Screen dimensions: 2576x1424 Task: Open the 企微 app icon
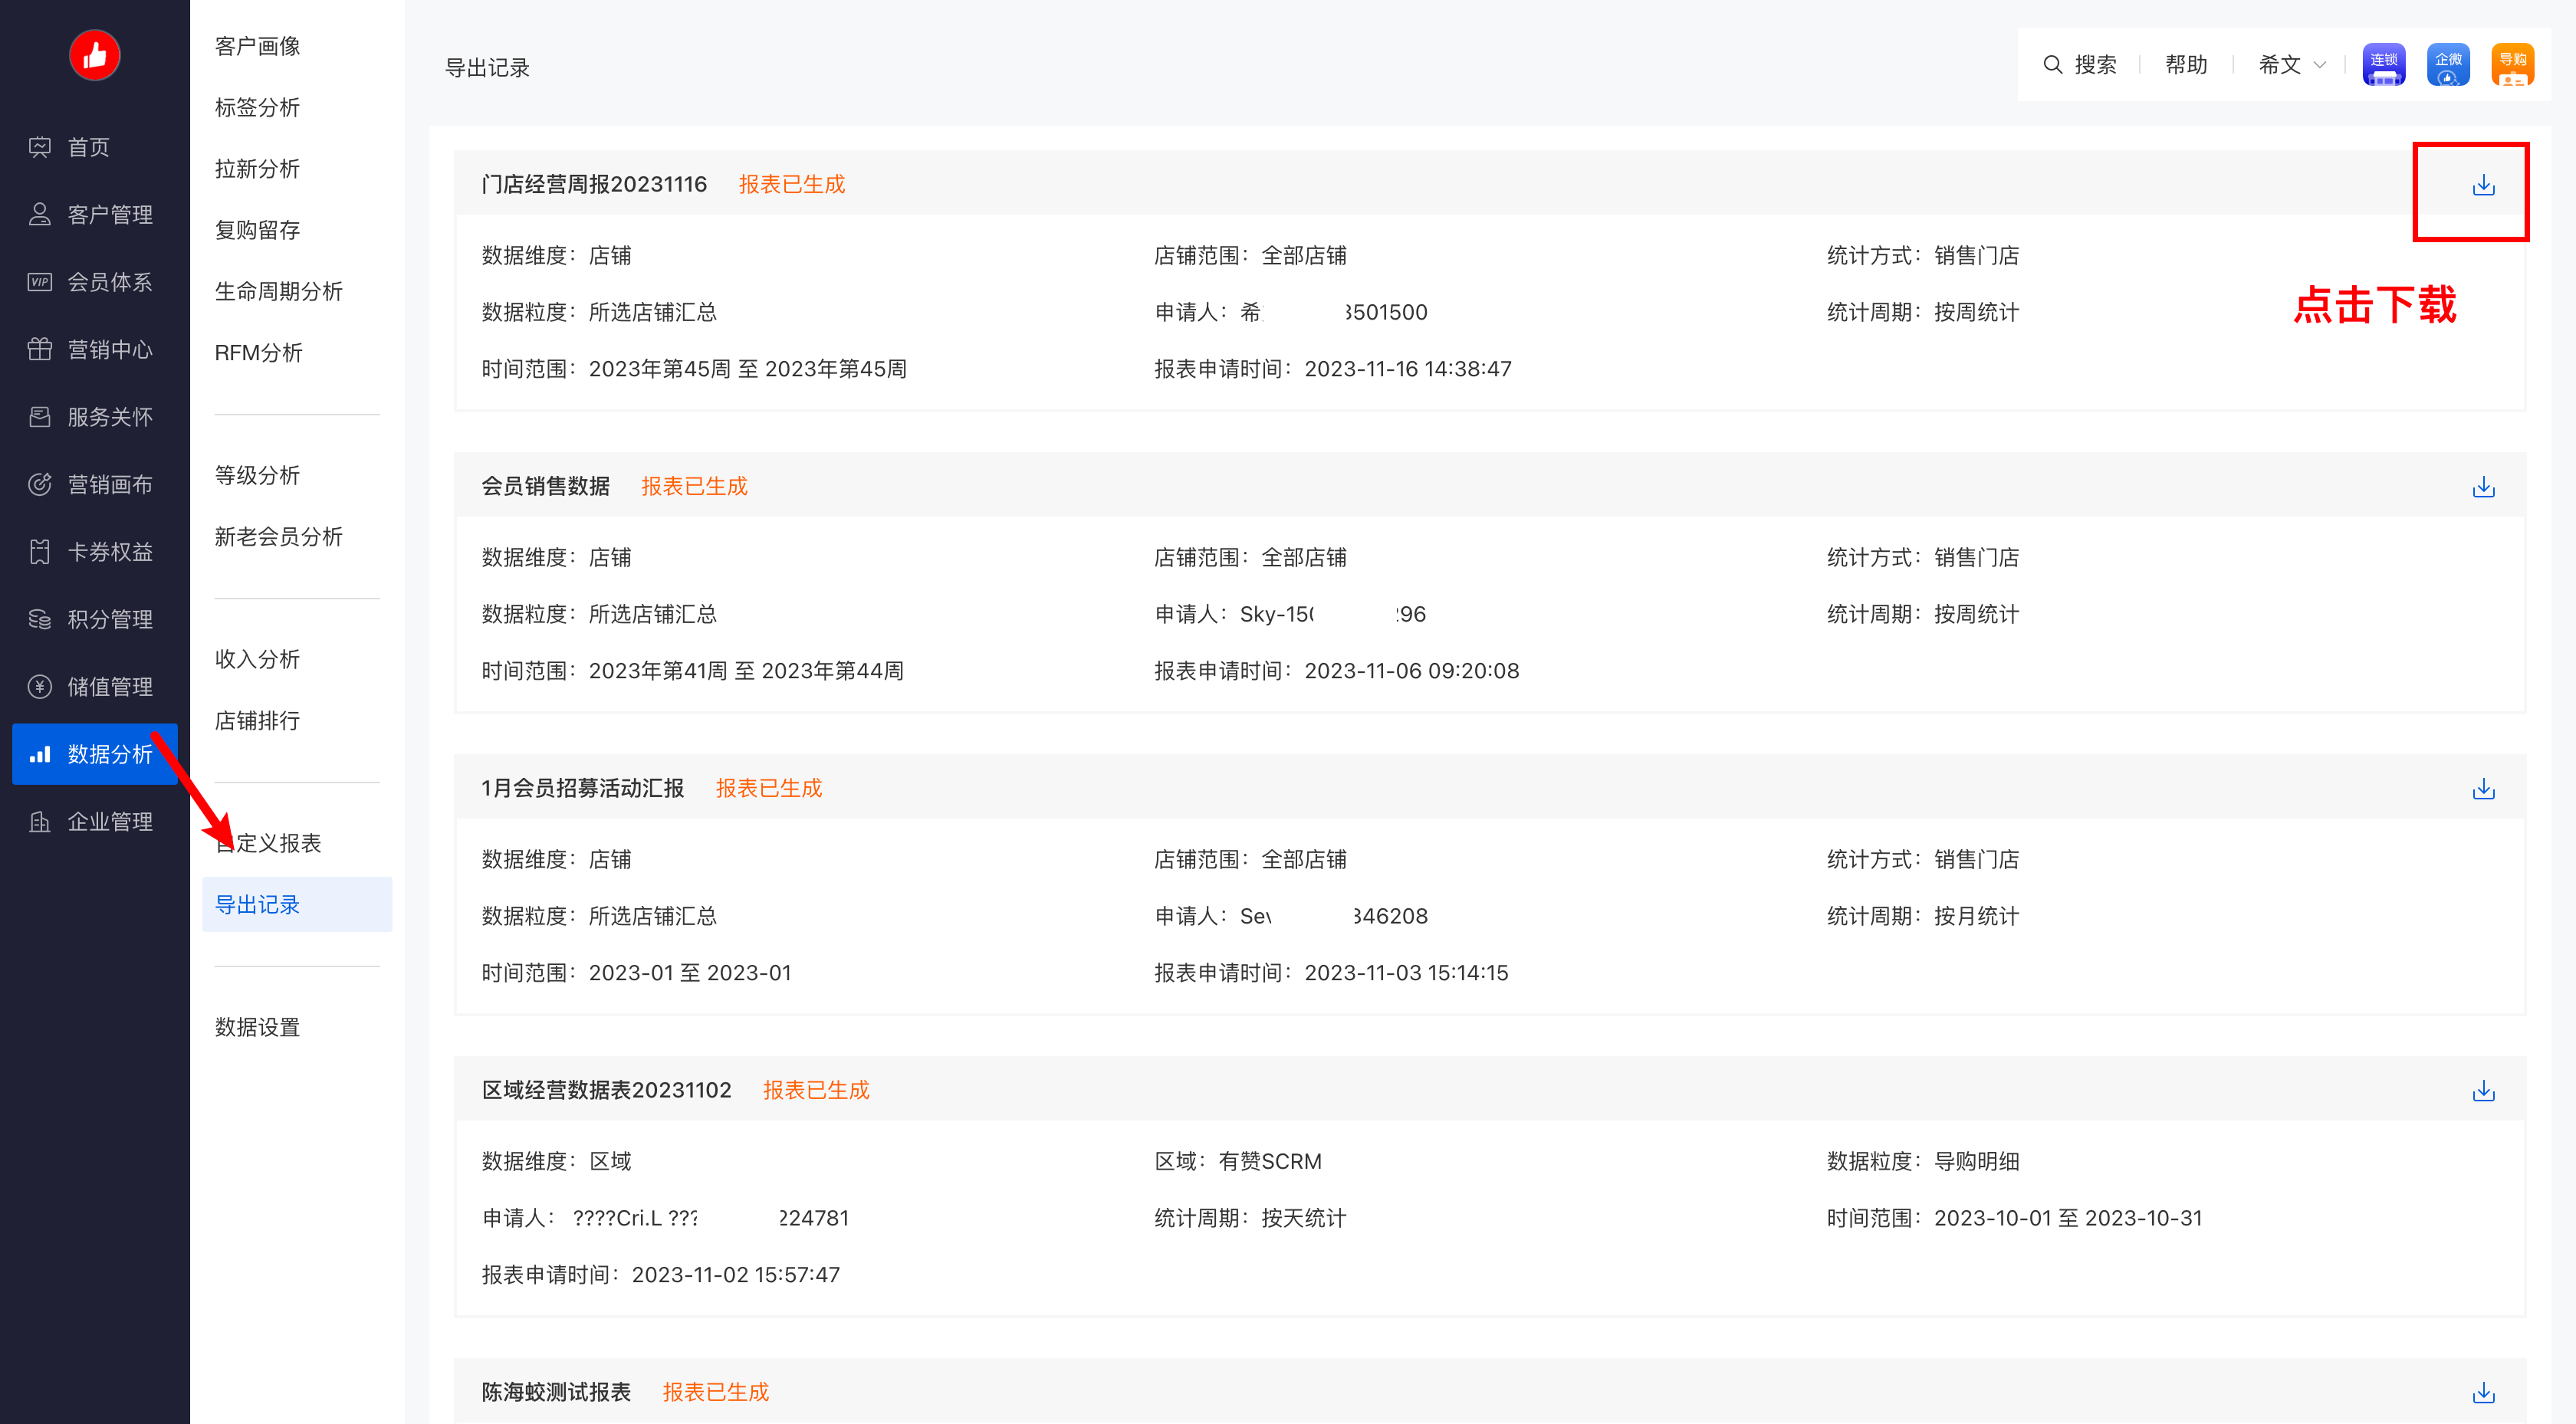[2447, 65]
